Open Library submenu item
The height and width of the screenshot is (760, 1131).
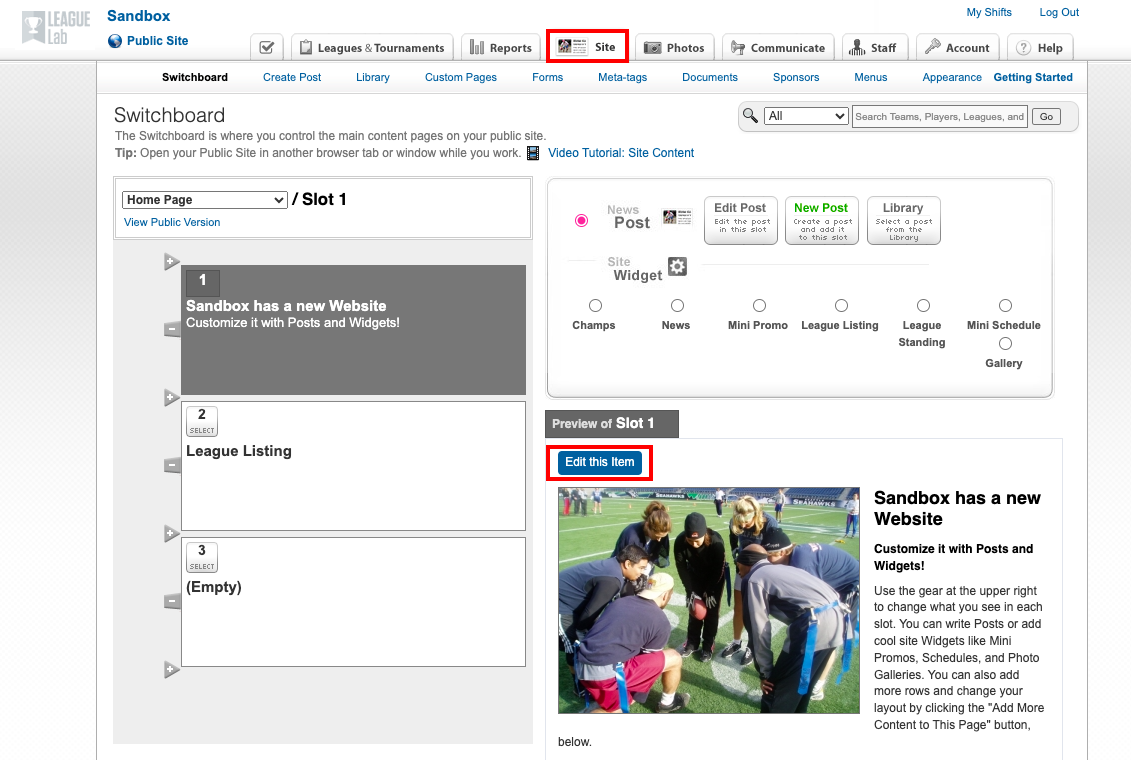click(x=373, y=77)
